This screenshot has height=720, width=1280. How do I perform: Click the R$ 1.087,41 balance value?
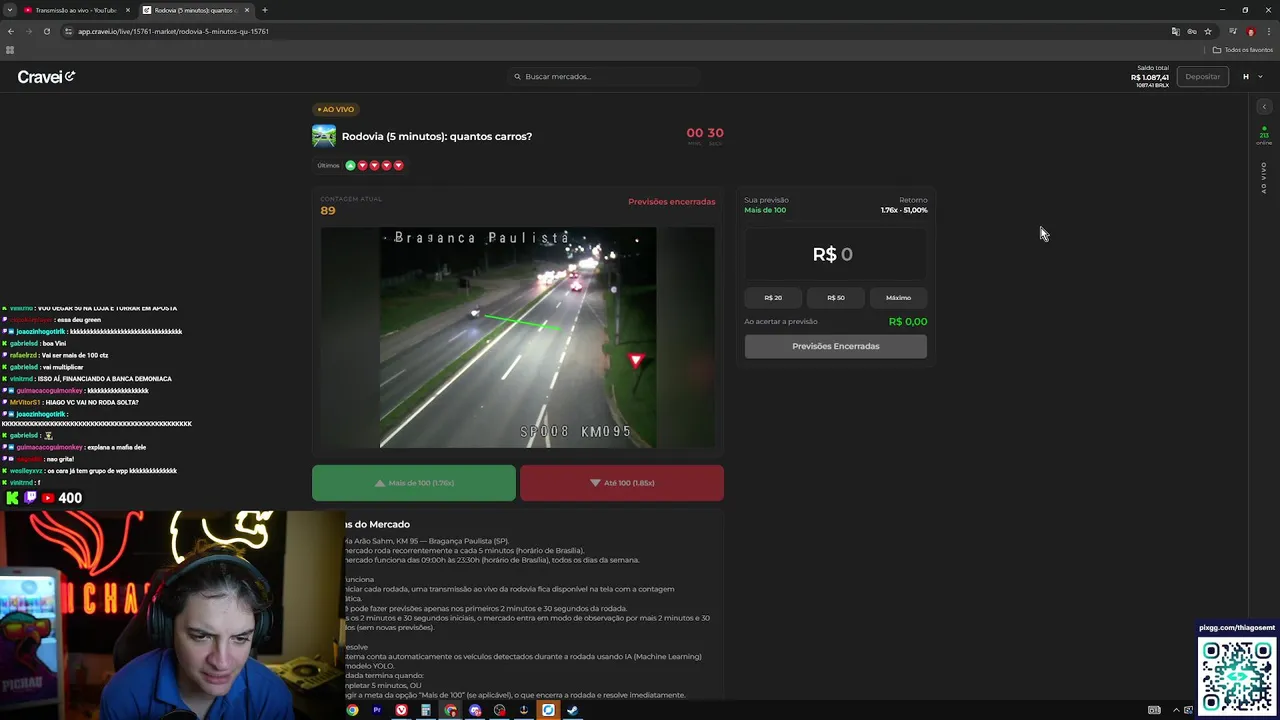(1150, 77)
